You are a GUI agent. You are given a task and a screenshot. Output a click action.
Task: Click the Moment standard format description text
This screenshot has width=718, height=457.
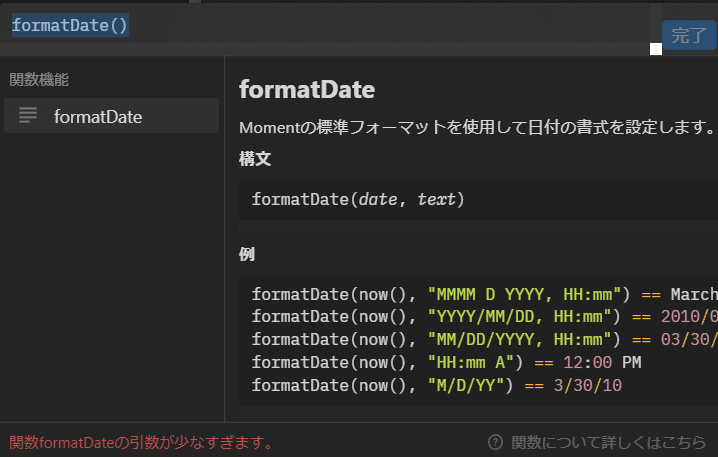click(x=476, y=127)
